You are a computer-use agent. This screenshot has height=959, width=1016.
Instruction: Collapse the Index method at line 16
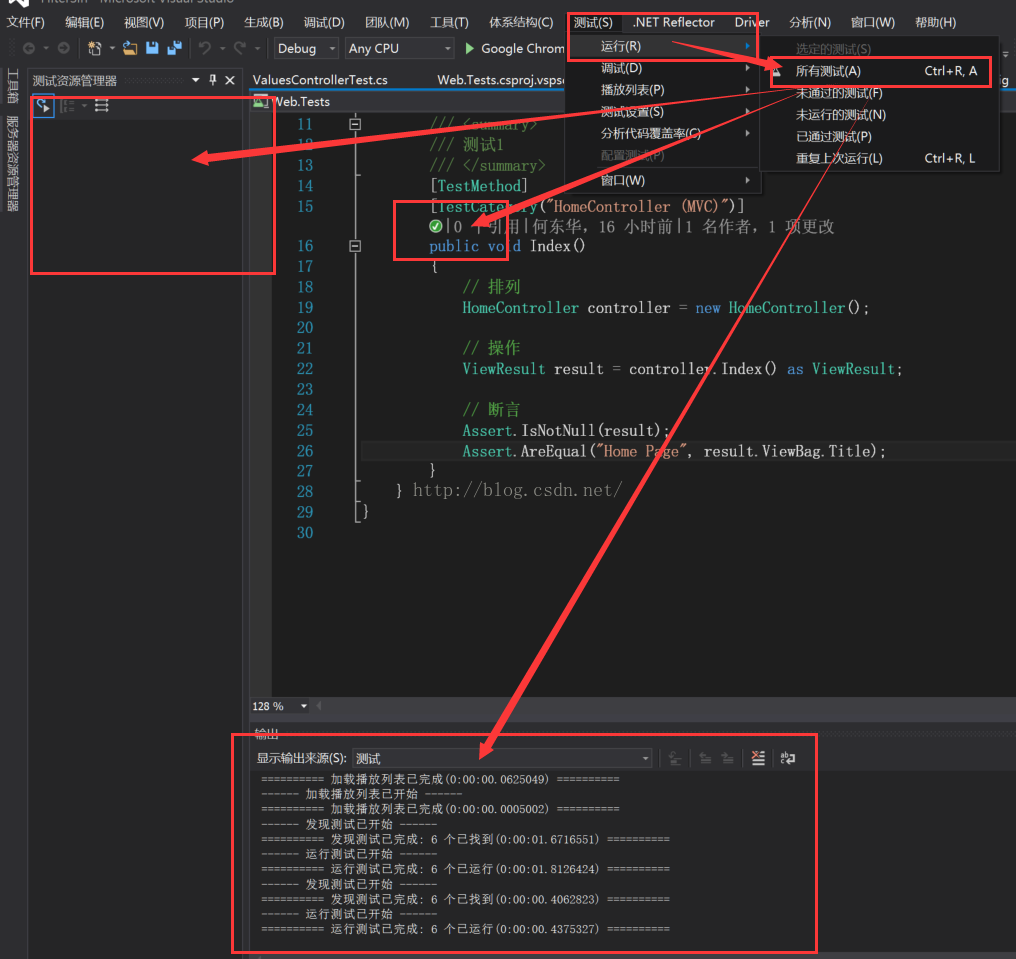355,246
